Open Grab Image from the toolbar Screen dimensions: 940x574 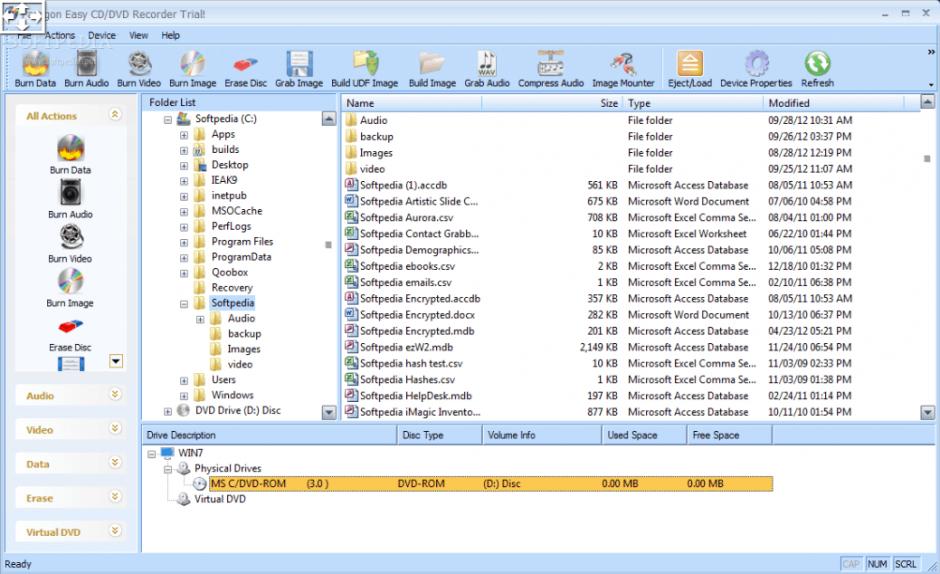tap(299, 68)
